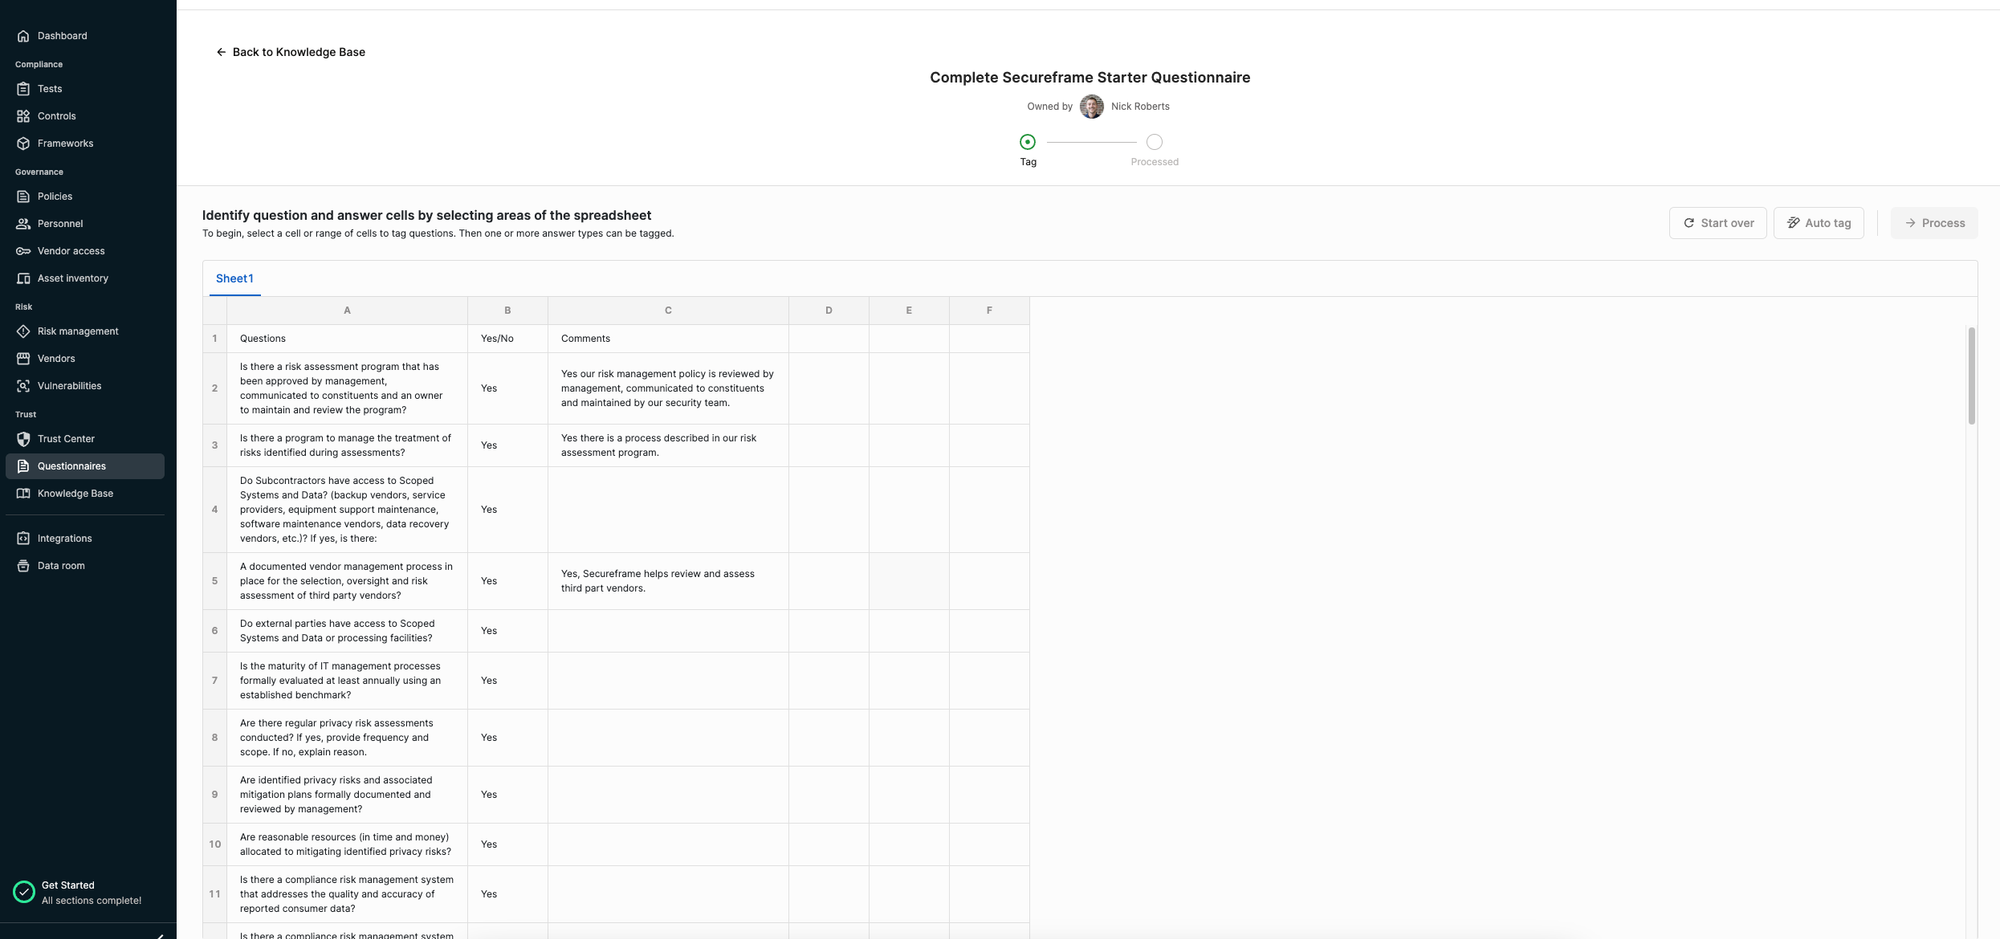
Task: Click the Asset inventory devices icon
Action: (x=23, y=278)
